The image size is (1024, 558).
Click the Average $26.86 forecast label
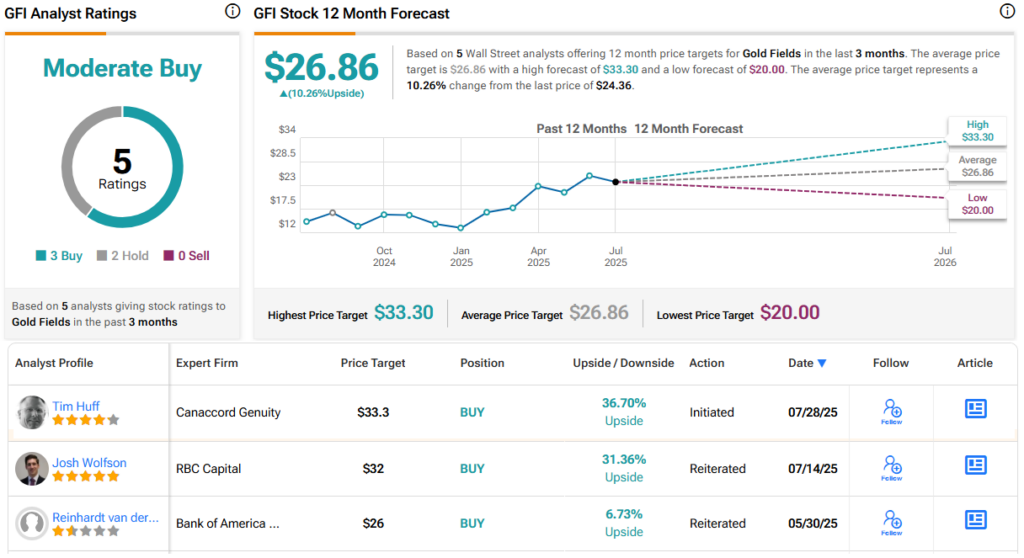(x=977, y=166)
